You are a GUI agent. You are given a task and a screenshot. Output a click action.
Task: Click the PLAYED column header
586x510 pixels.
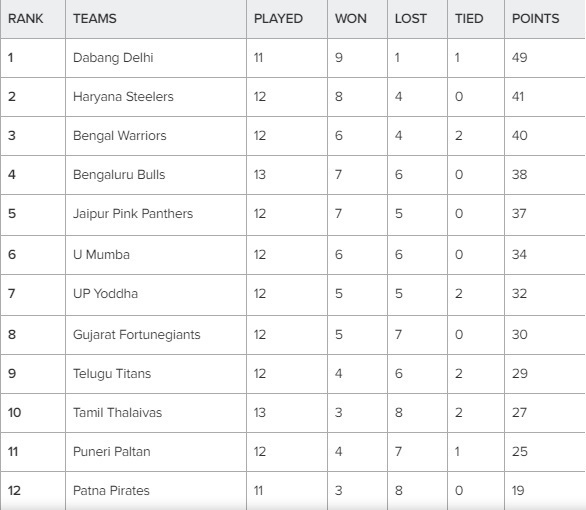click(x=278, y=18)
